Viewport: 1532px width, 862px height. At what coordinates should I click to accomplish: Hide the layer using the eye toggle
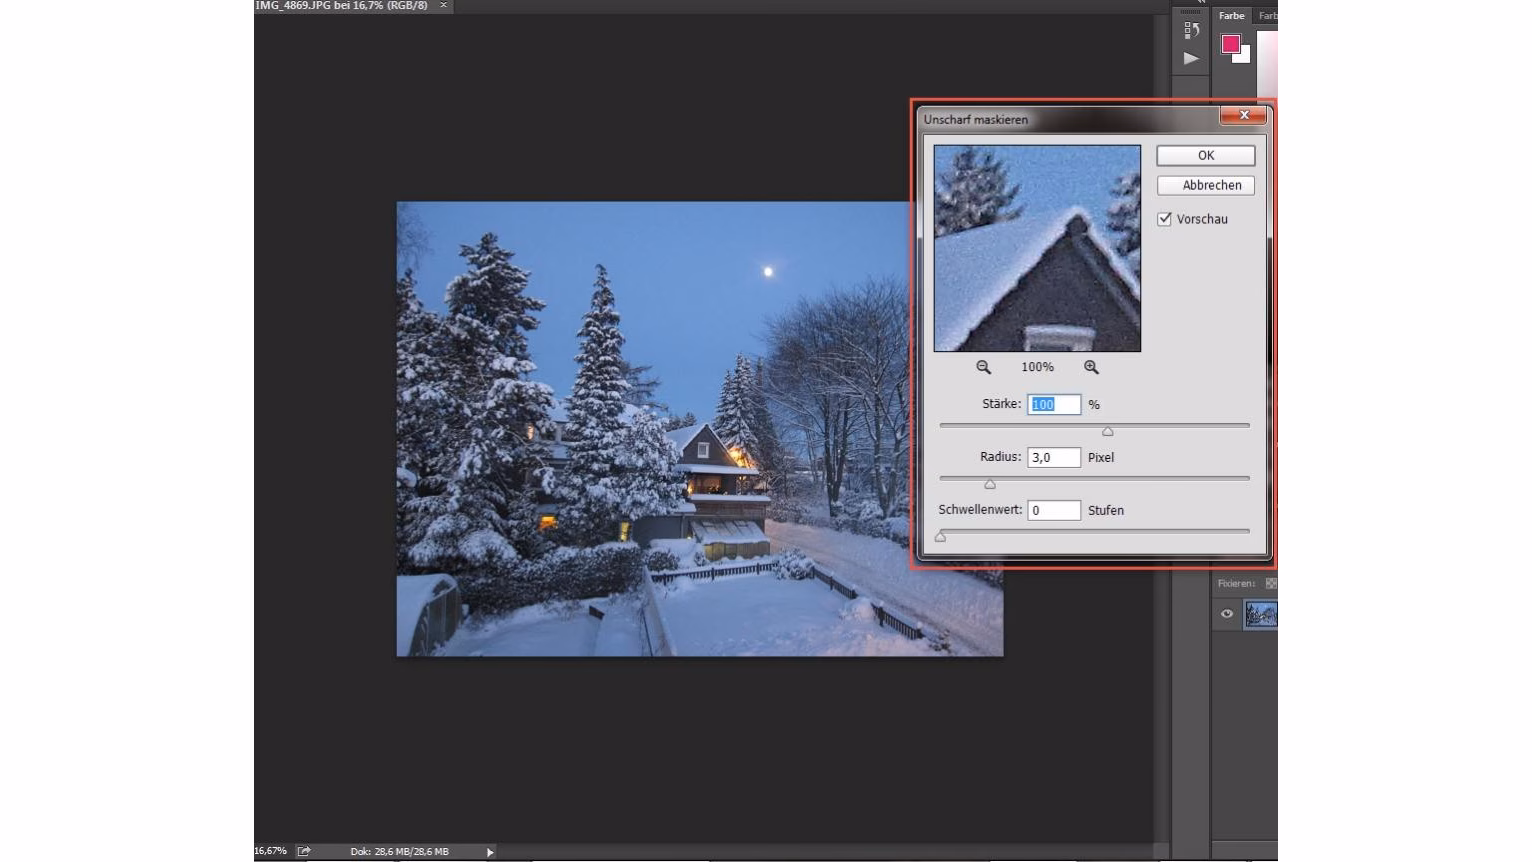pos(1227,614)
